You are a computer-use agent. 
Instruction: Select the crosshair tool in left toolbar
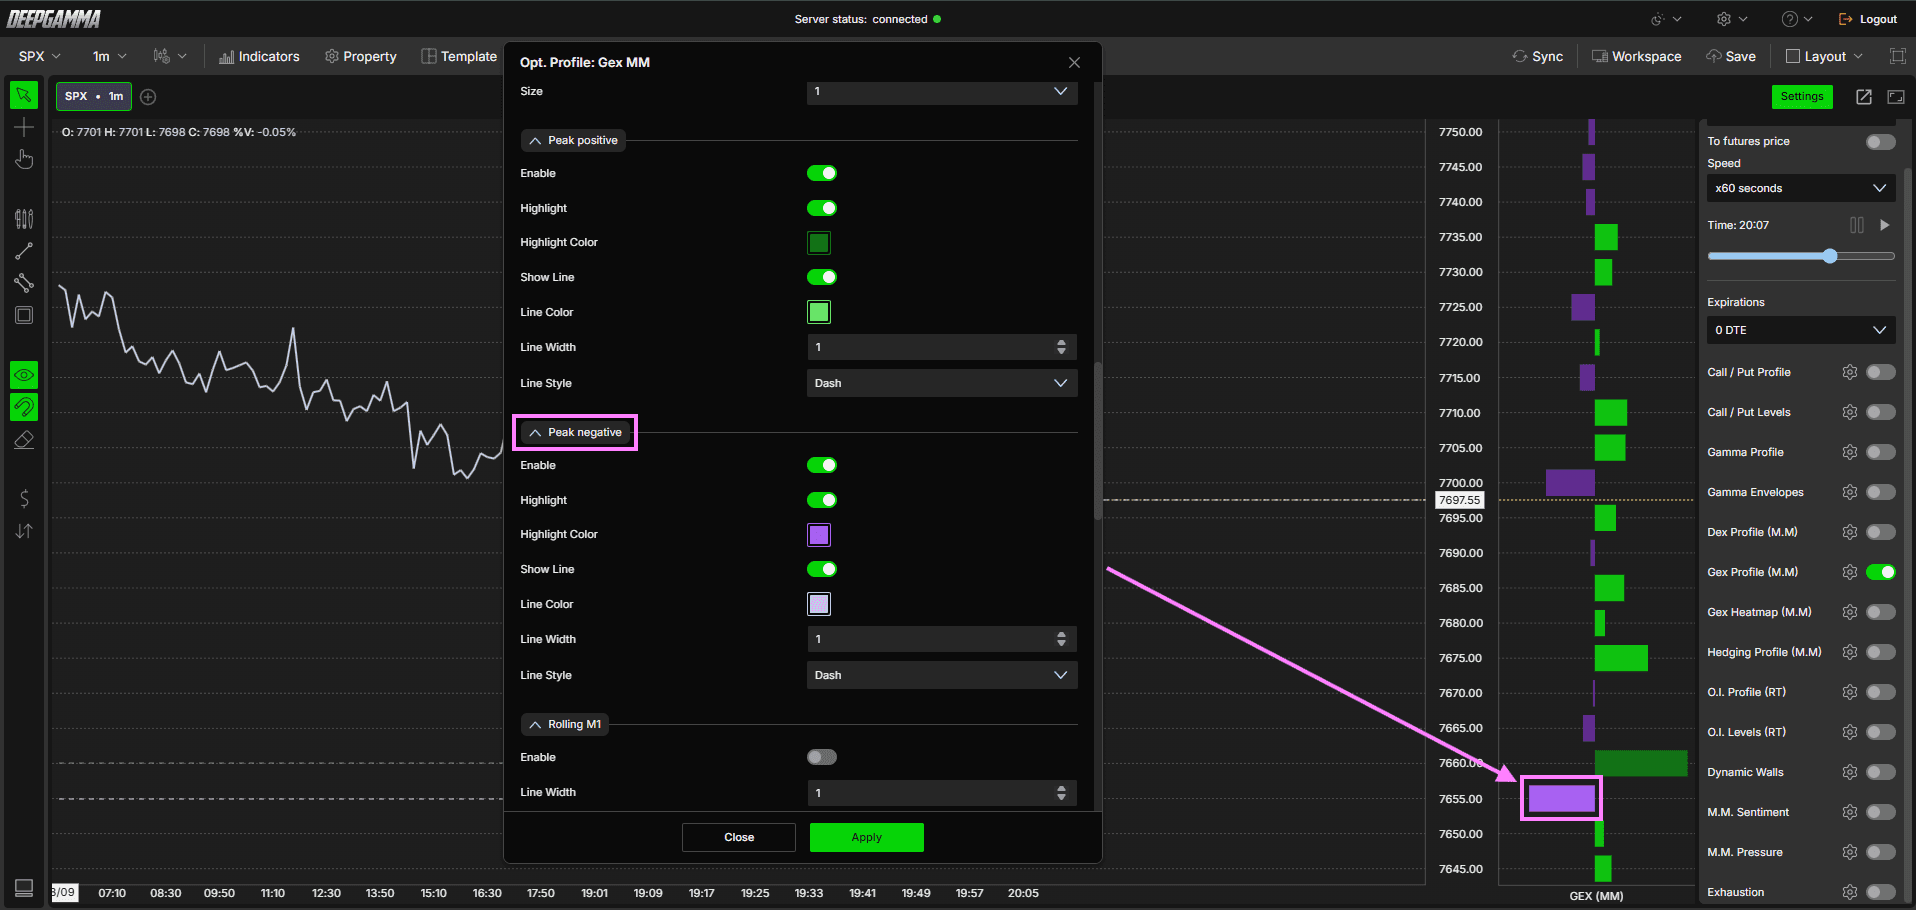coord(24,128)
